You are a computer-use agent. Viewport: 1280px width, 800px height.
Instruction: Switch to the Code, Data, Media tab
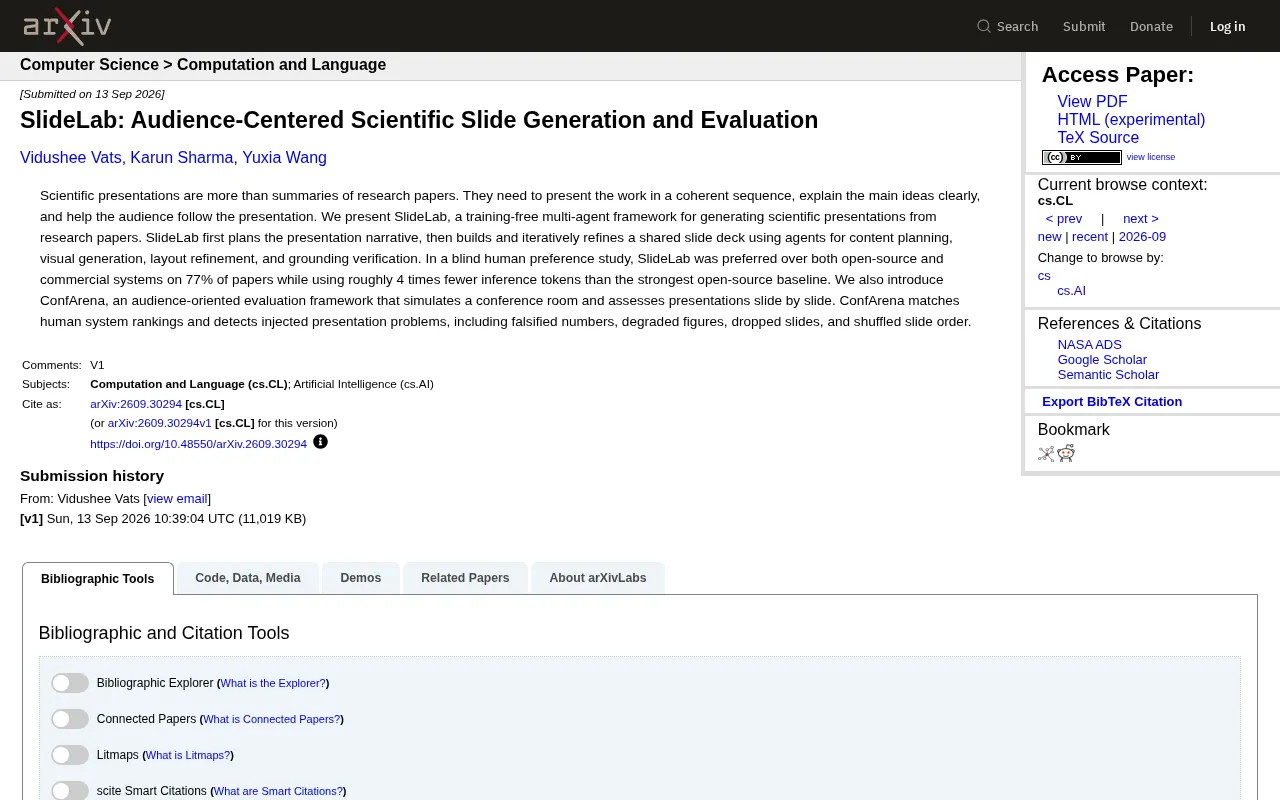[x=248, y=578]
